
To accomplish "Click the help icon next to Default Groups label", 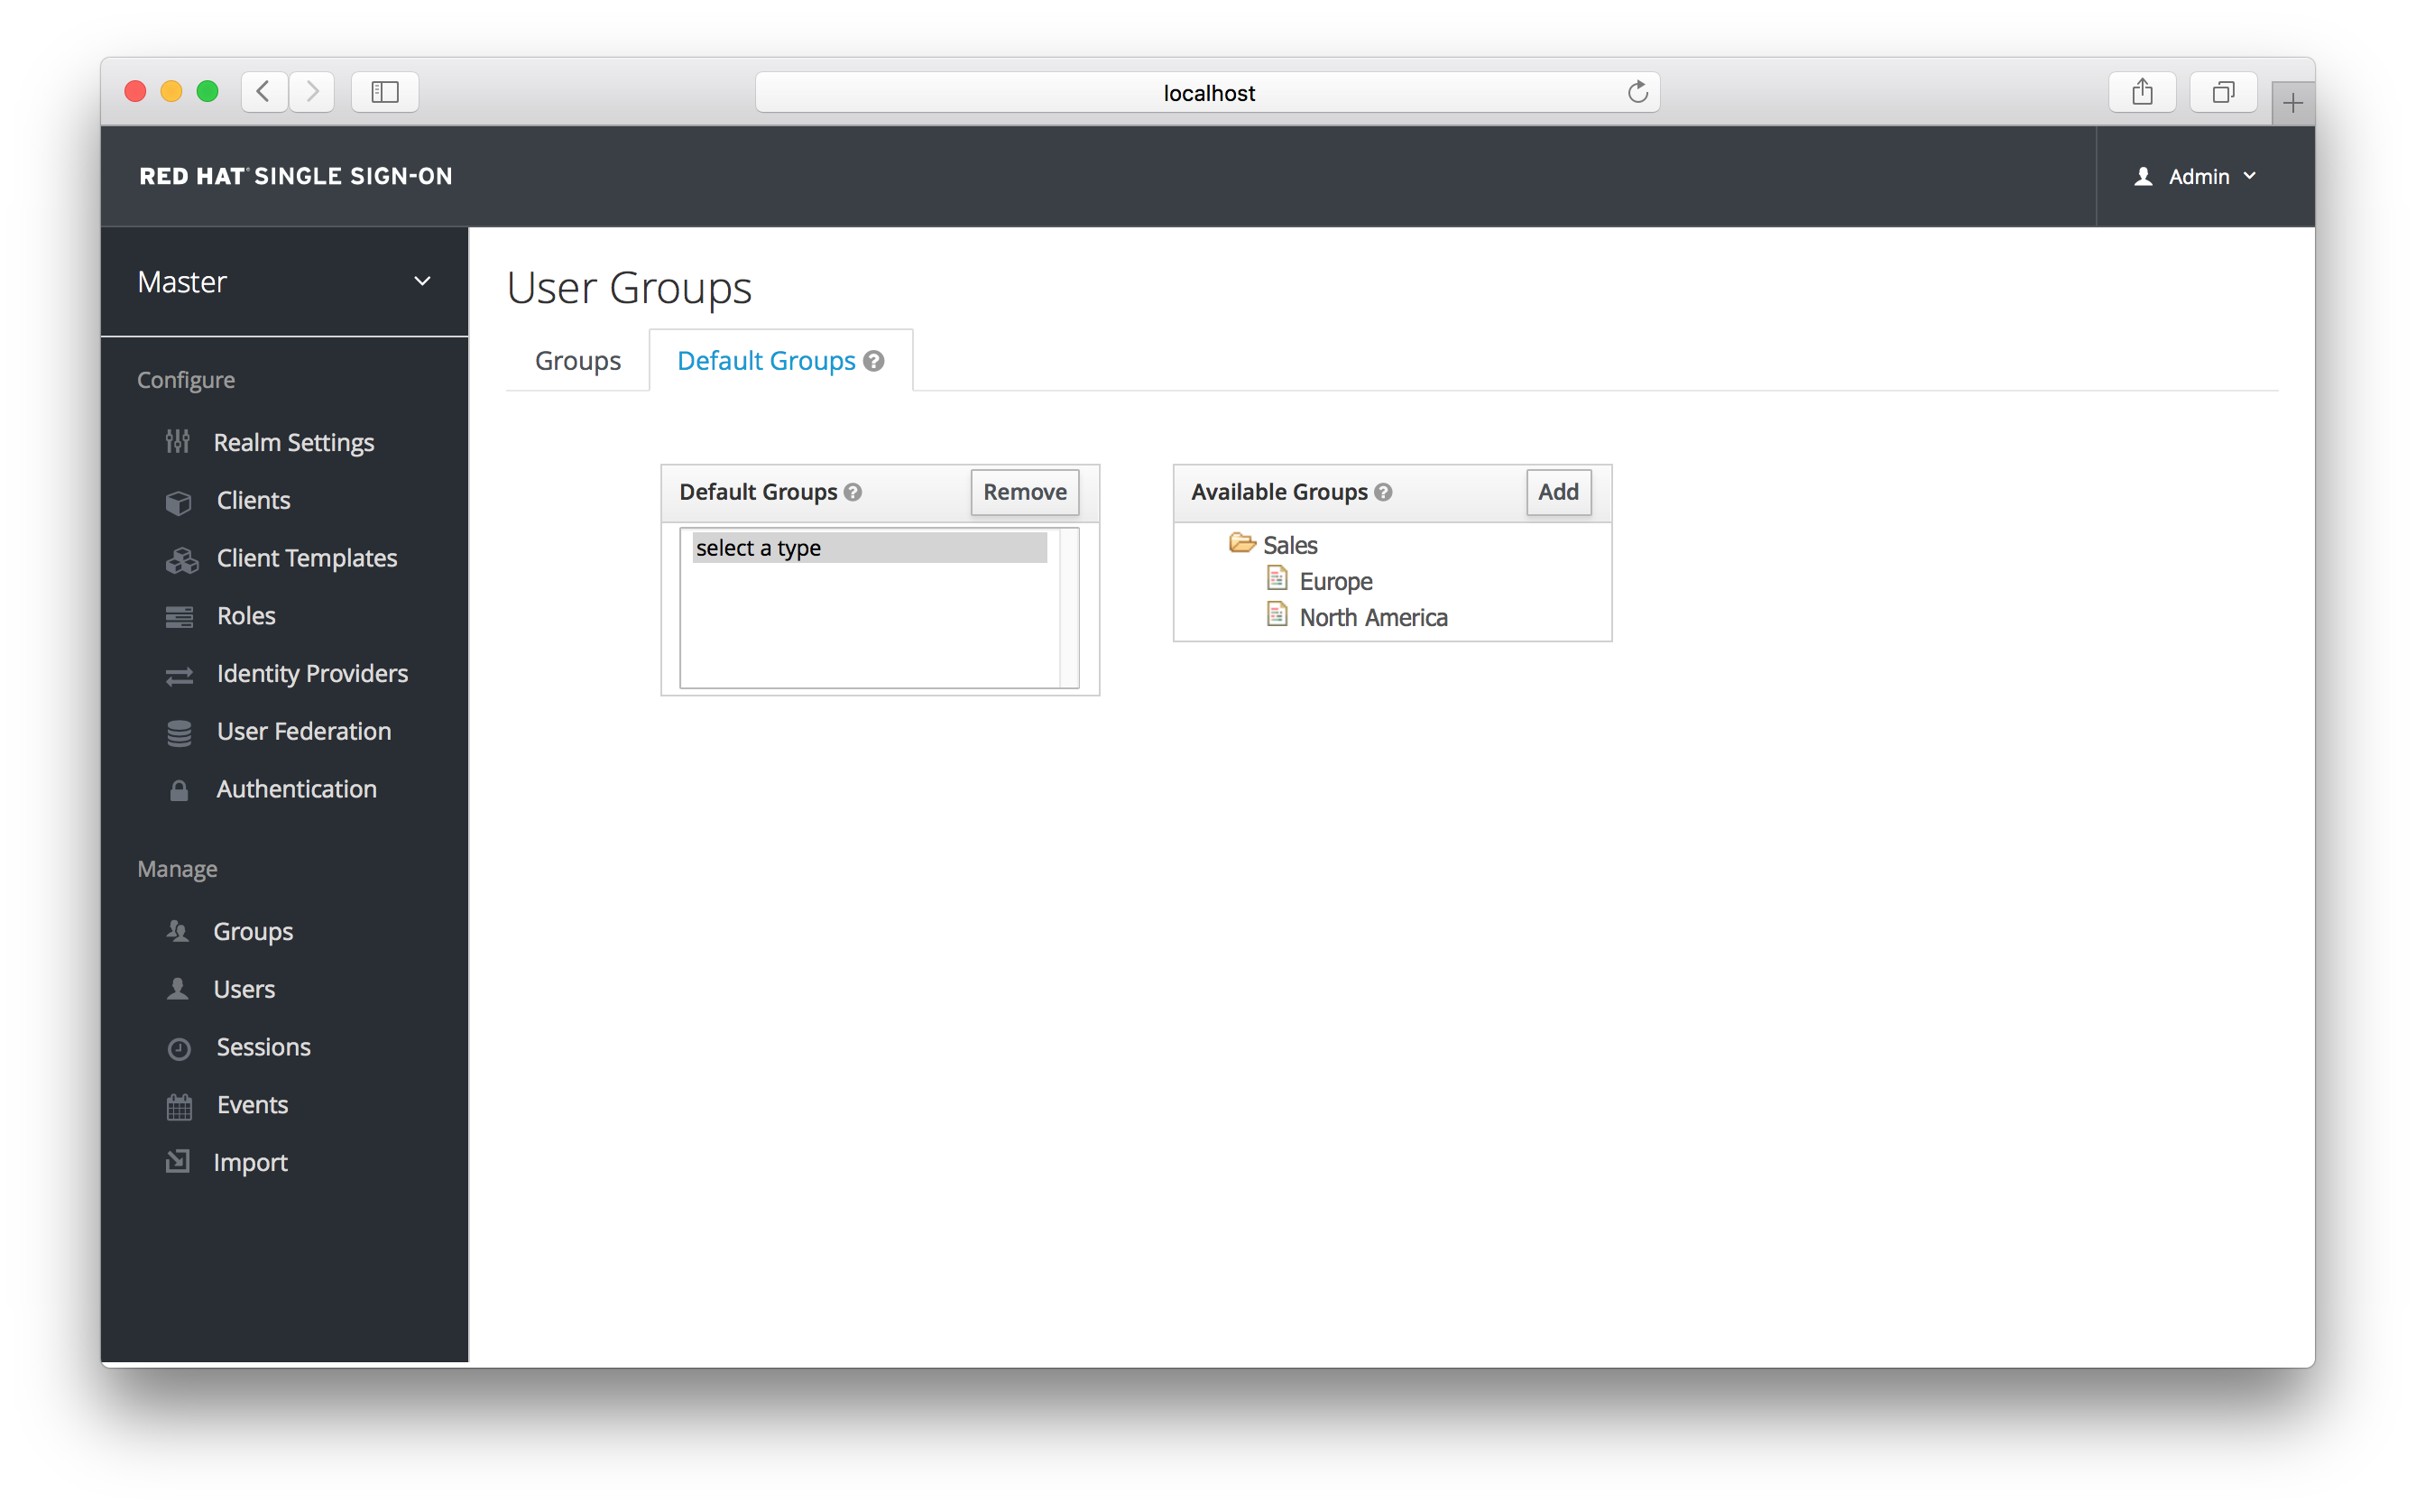I will [x=853, y=492].
